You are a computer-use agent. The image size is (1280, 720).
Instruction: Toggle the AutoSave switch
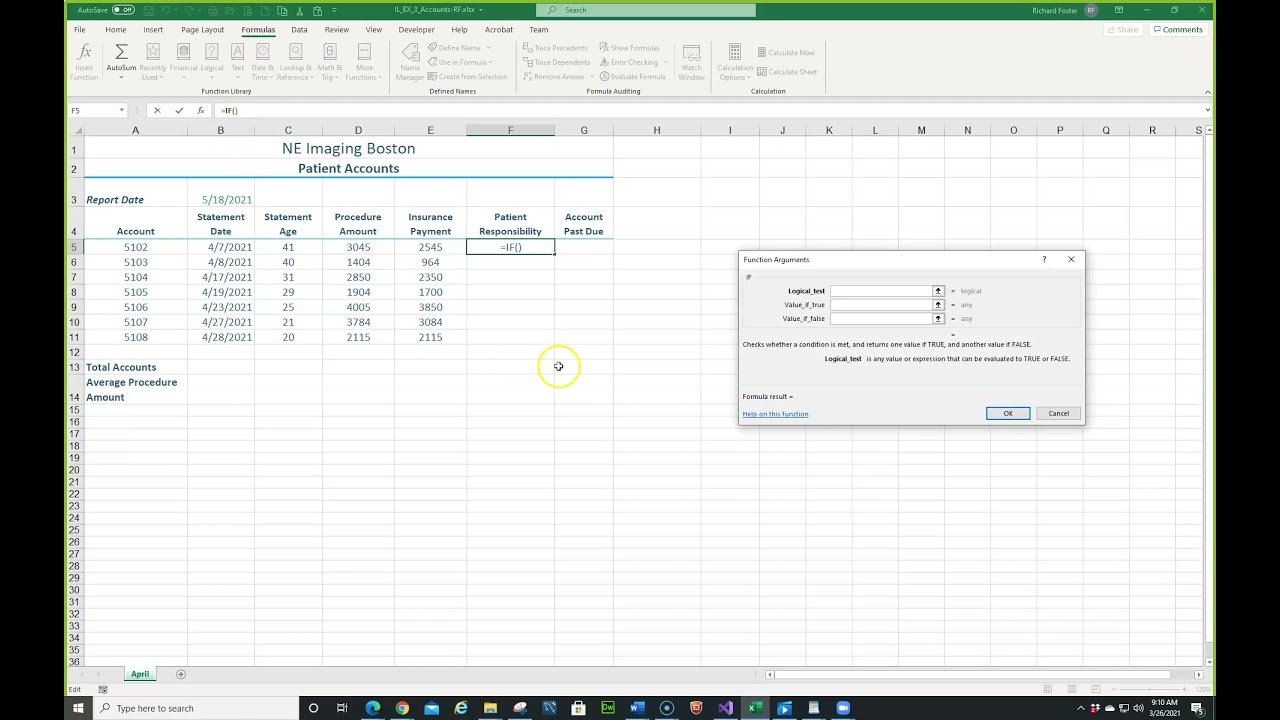pyautogui.click(x=123, y=10)
